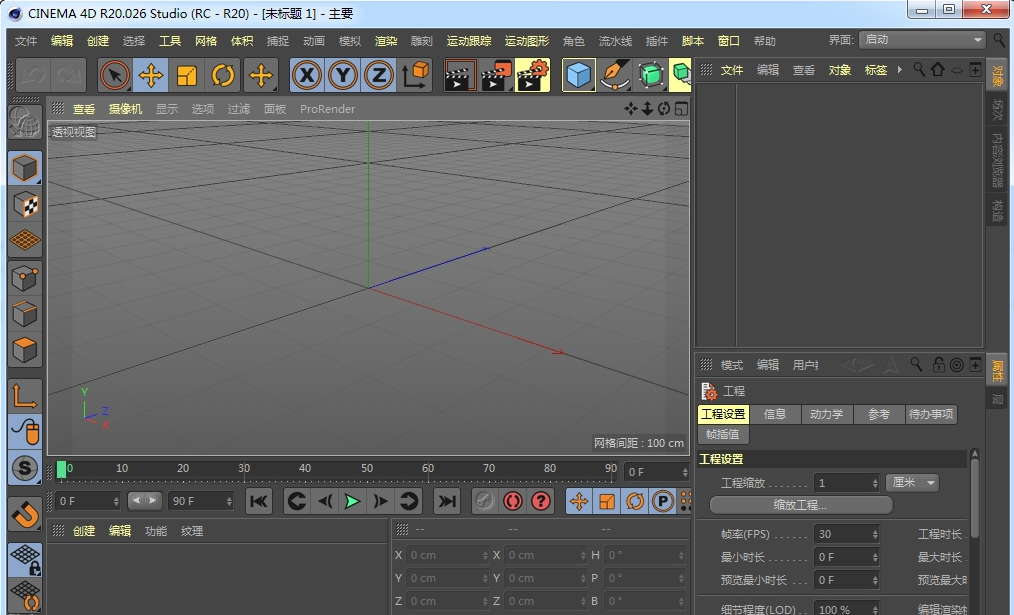The height and width of the screenshot is (615, 1014).
Task: Open the material manager 创建 menu
Action: click(x=84, y=531)
